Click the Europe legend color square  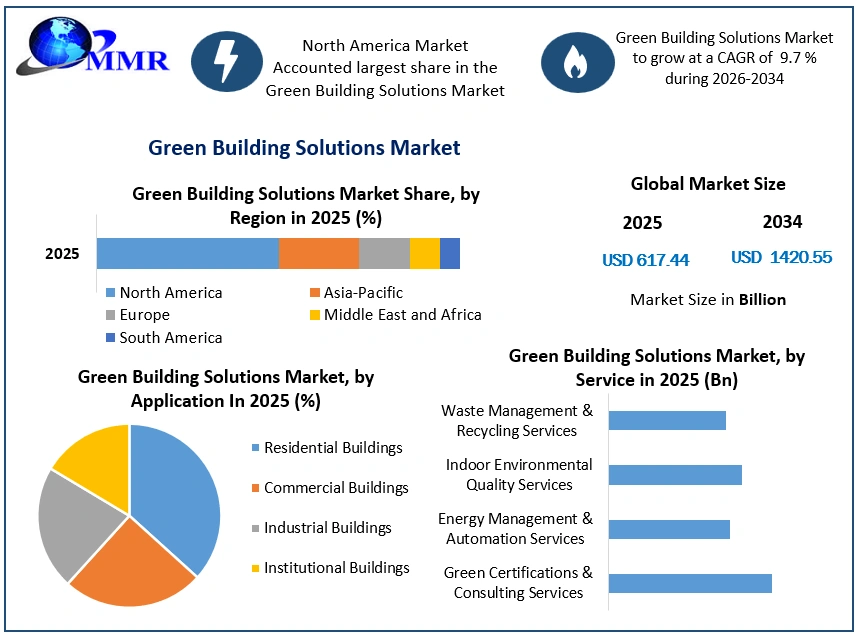[111, 315]
